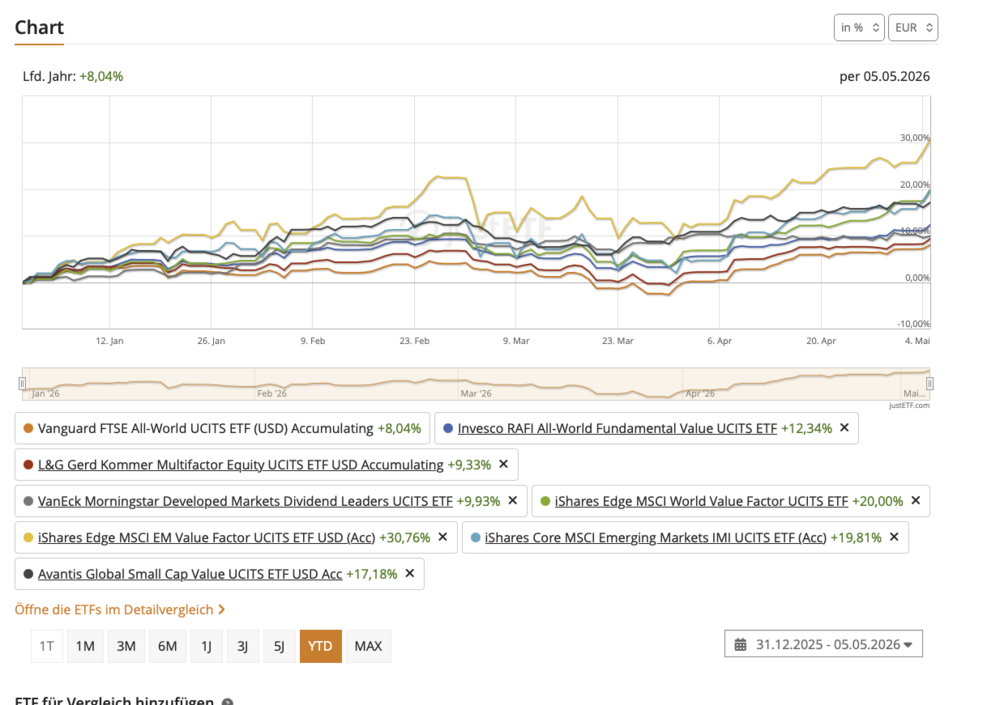
Task: Open iShares Edge MSCI EM Value Factor link
Action: click(207, 538)
